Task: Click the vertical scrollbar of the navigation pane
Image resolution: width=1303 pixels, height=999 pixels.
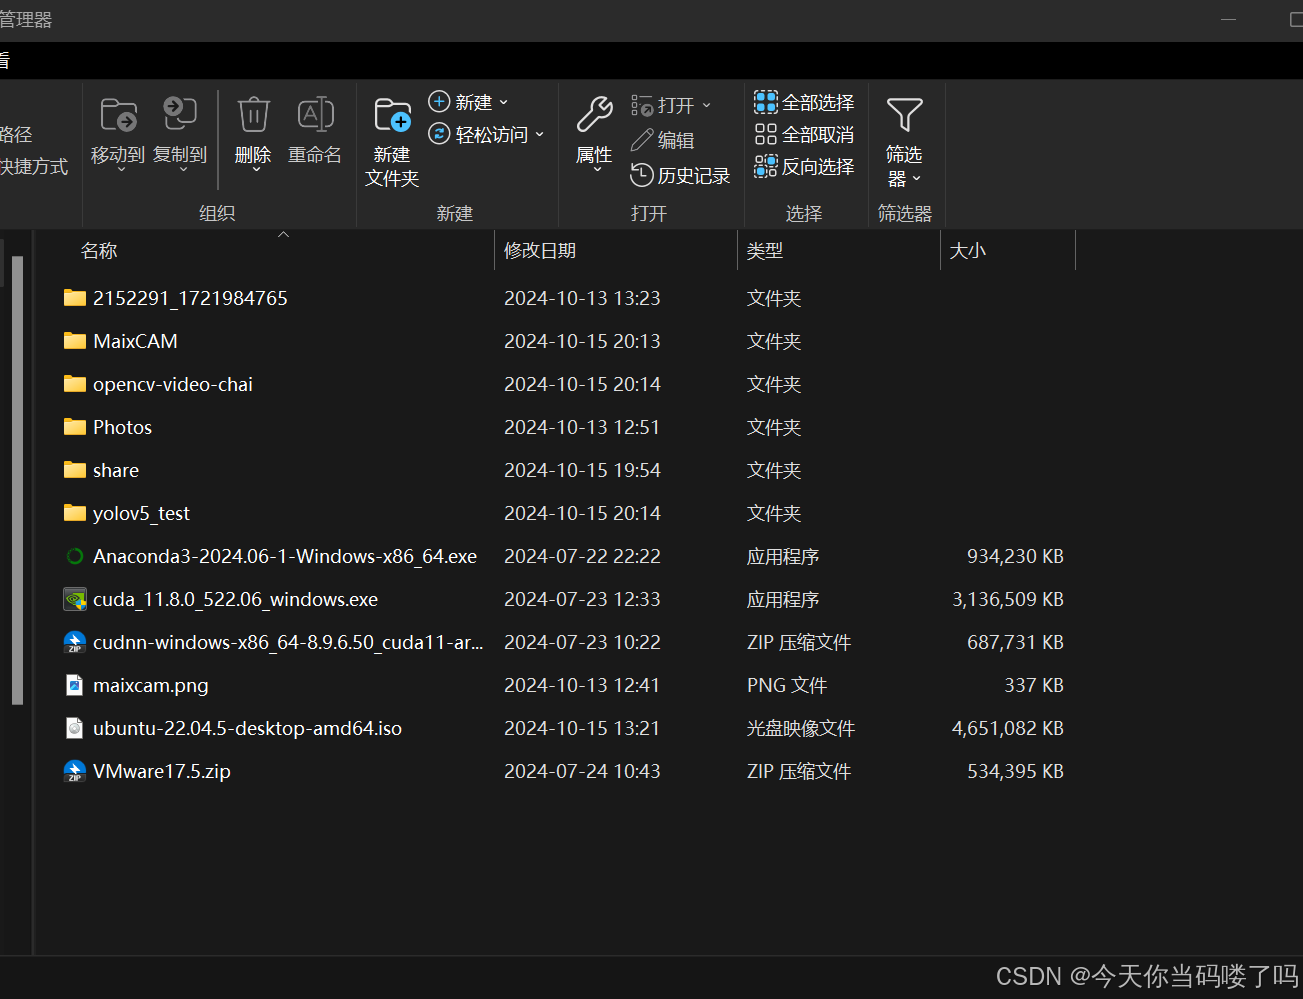Action: pos(17,480)
